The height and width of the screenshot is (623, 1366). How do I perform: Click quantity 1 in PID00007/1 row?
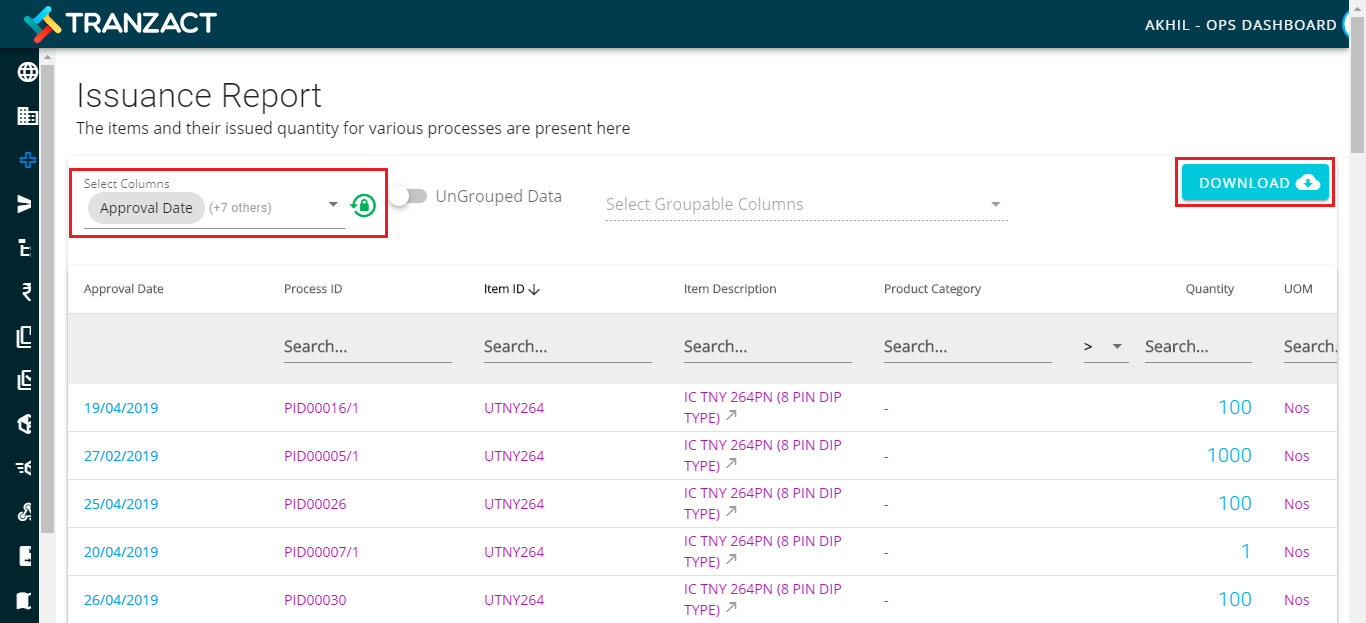click(1246, 551)
